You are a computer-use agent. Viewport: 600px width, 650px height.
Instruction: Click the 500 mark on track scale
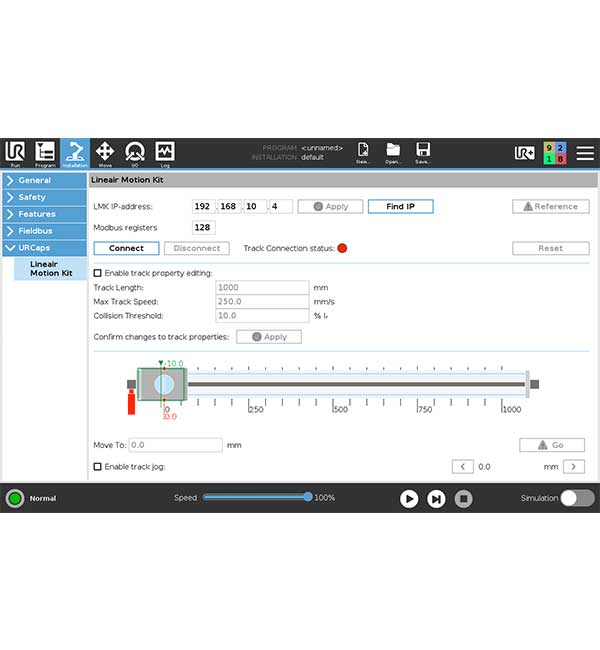(340, 410)
